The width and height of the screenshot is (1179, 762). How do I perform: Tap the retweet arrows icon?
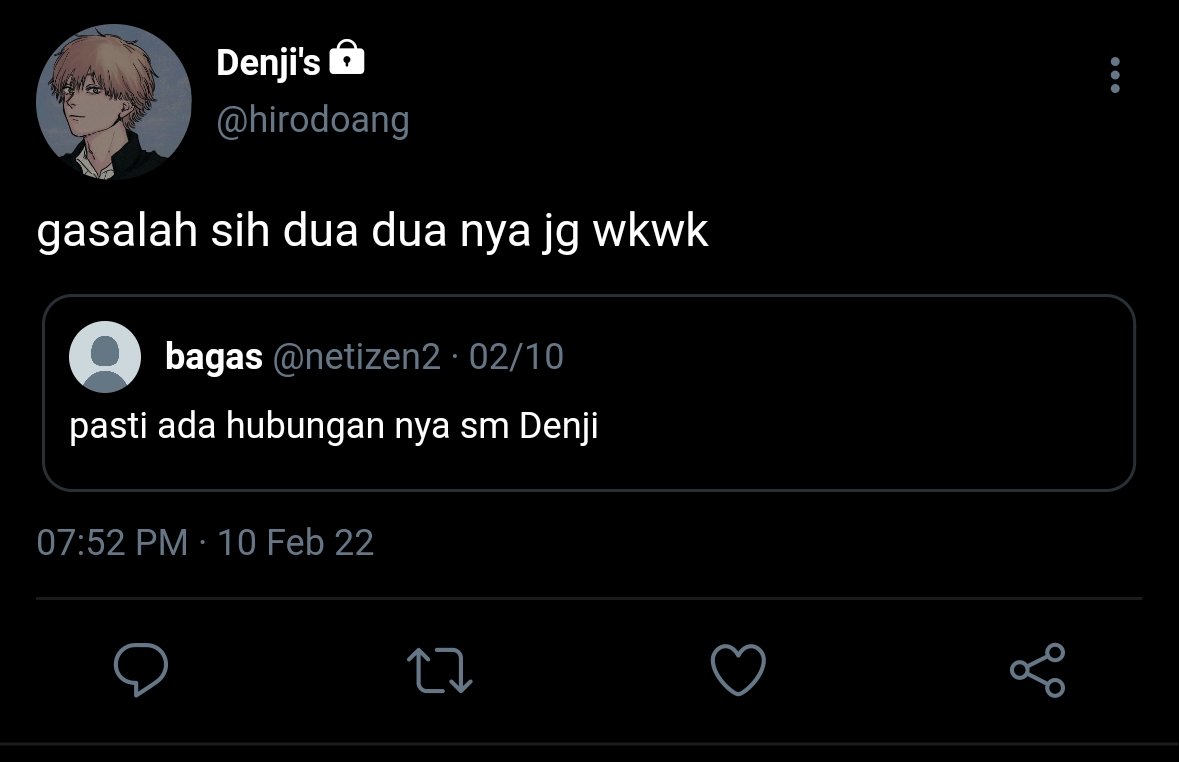440,669
